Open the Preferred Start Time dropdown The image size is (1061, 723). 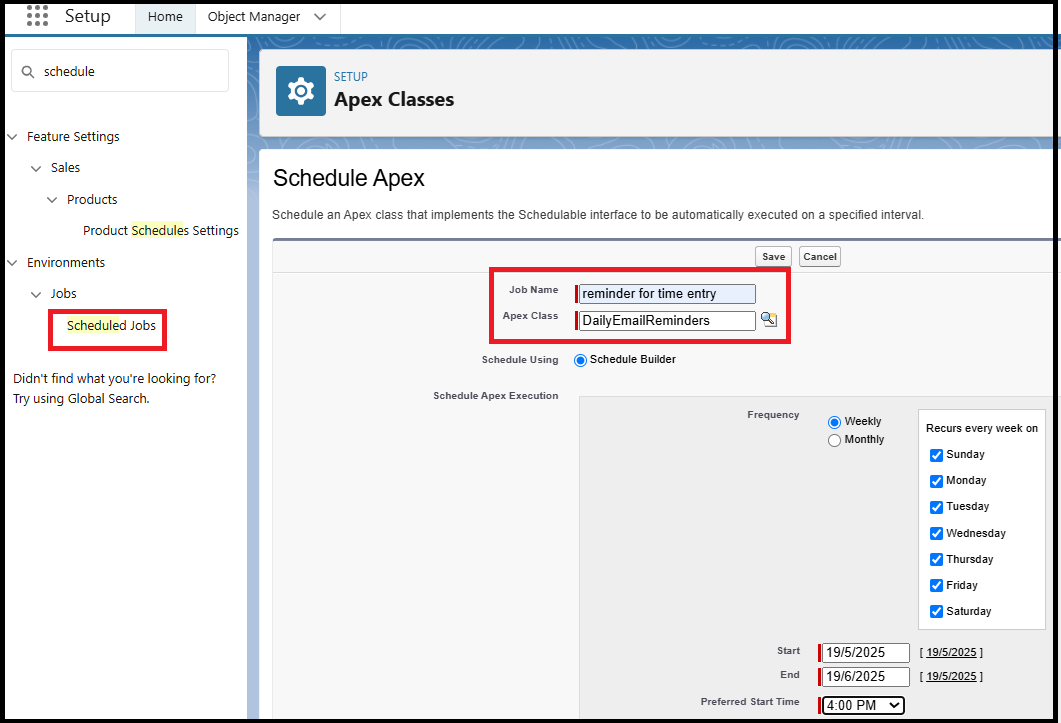pyautogui.click(x=863, y=705)
